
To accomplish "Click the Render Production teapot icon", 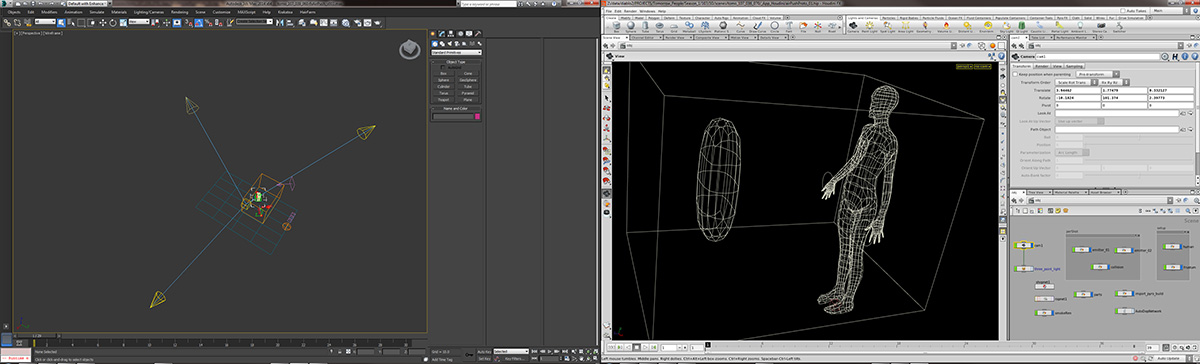I will click(x=377, y=23).
